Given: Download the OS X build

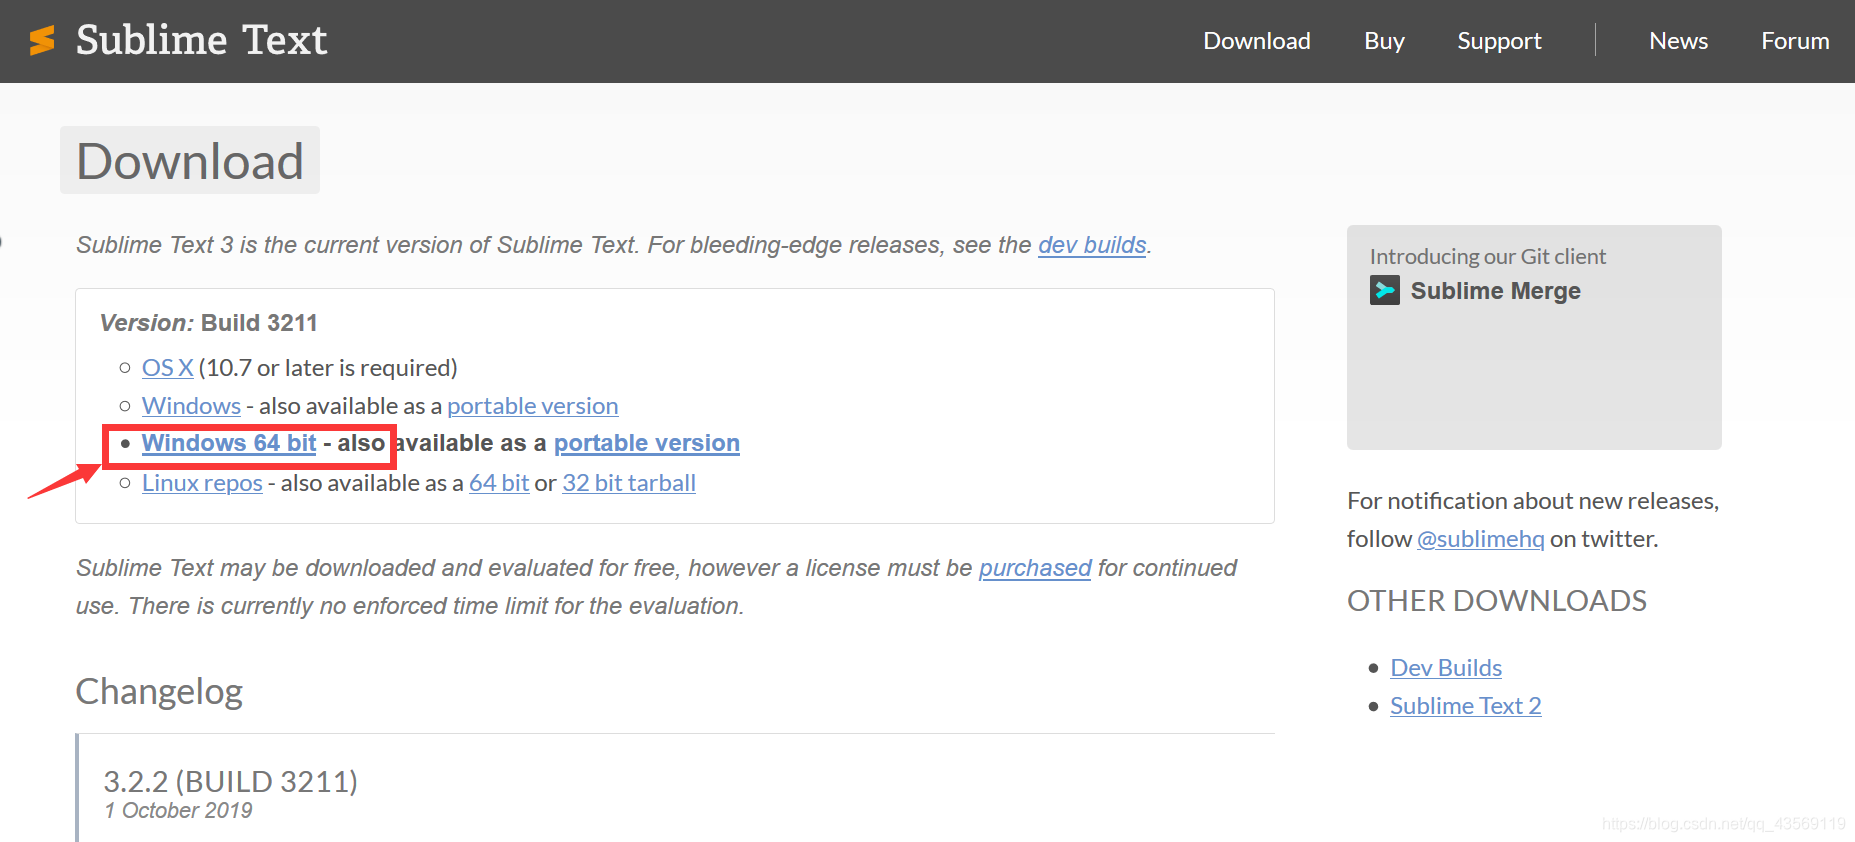Looking at the screenshot, I should tap(167, 368).
